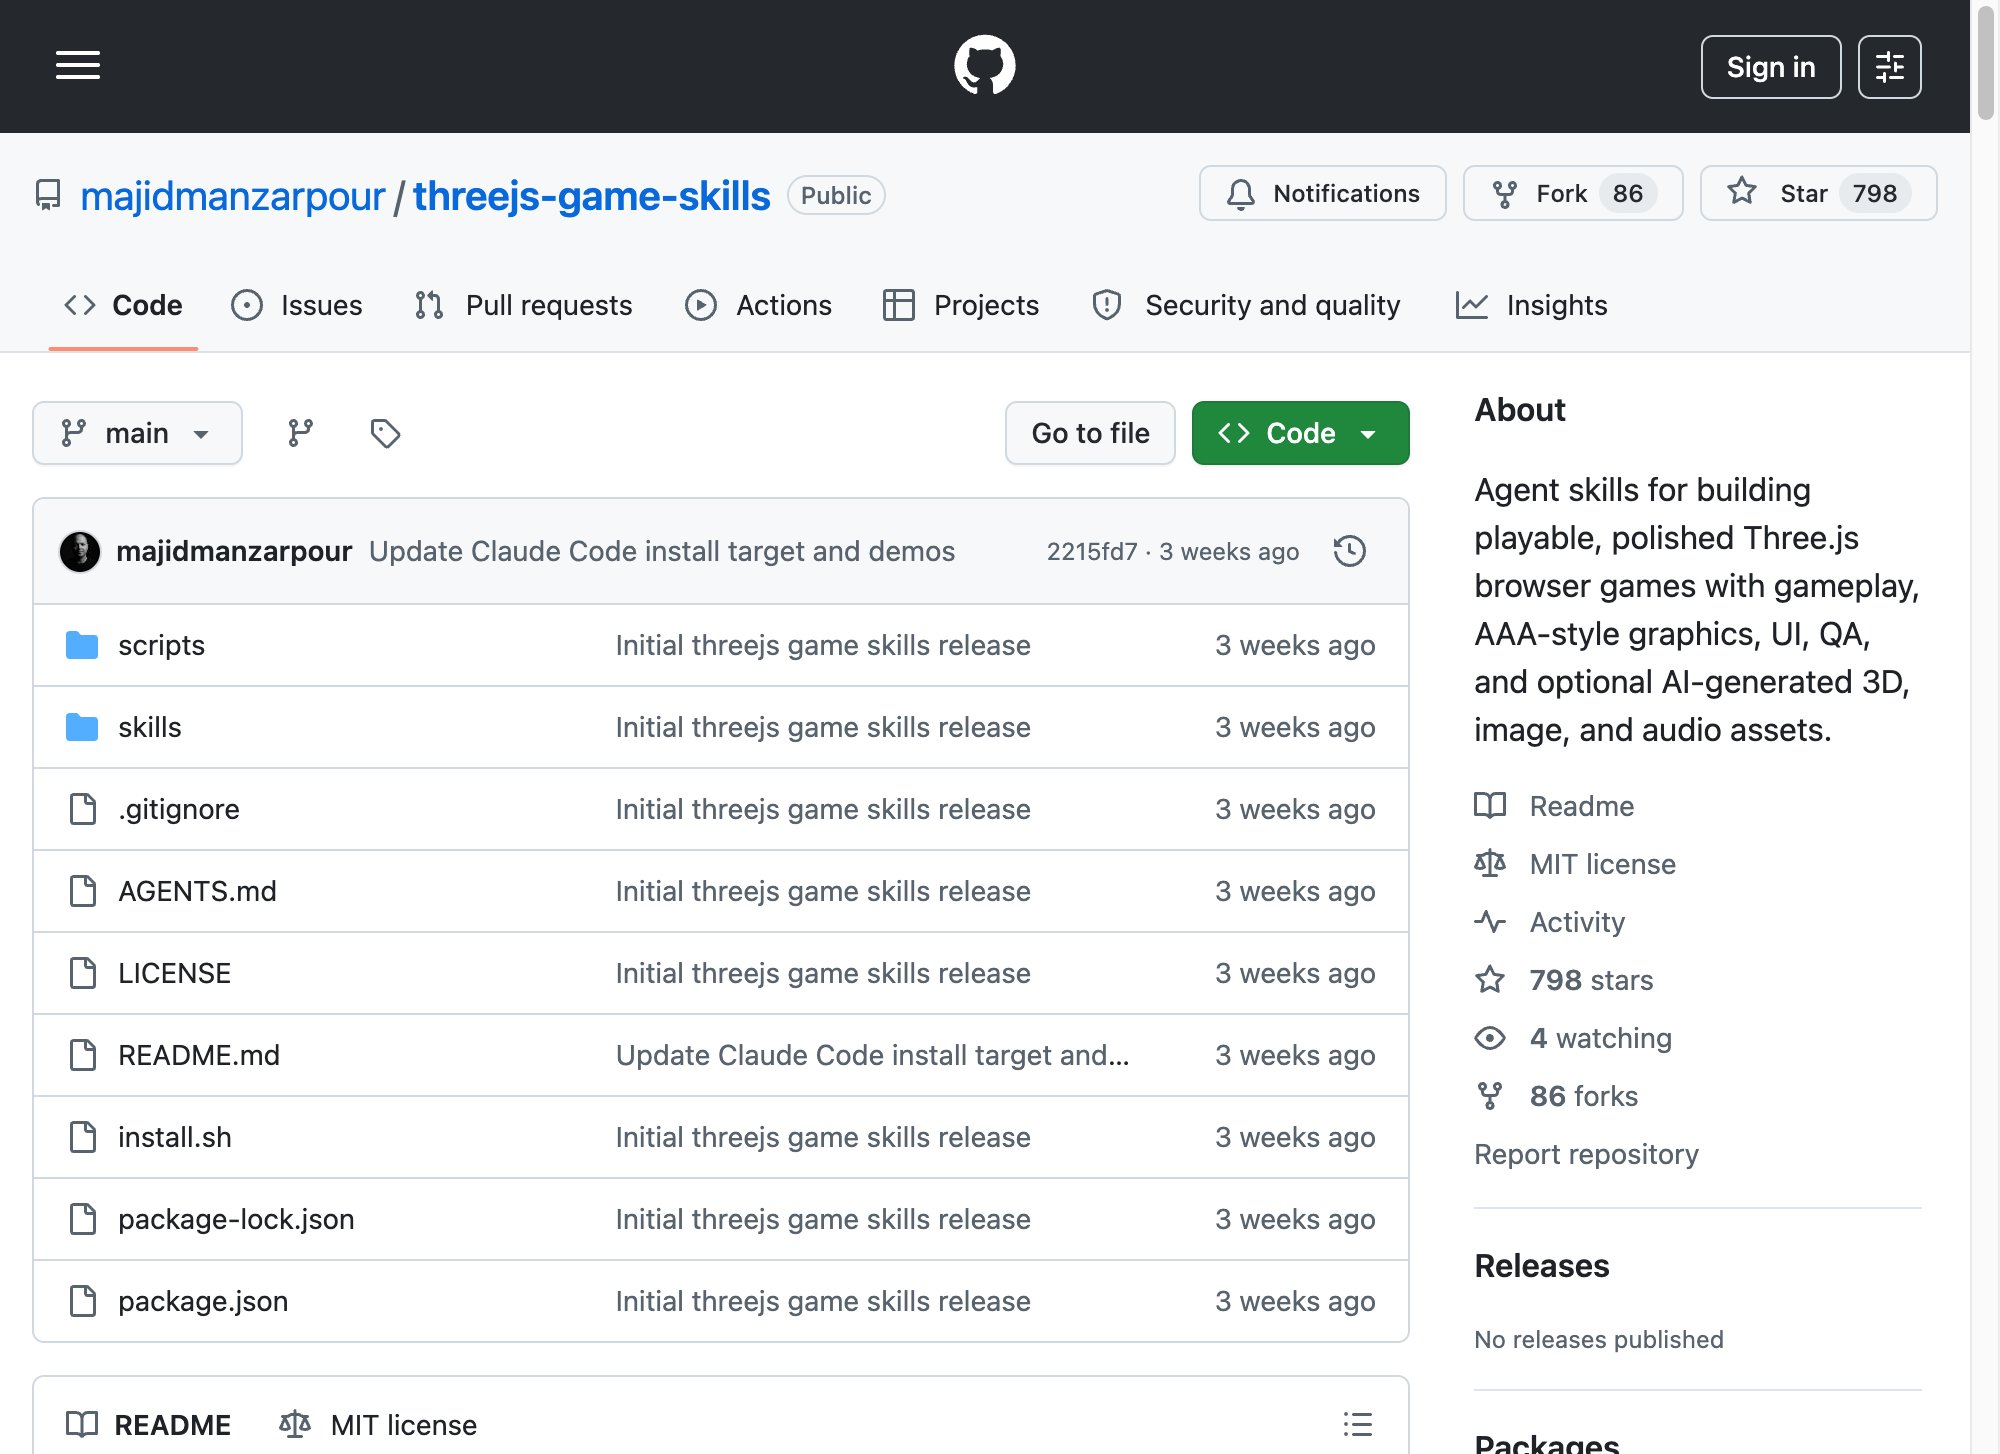Open majidmanzarpour commit author link

pos(234,551)
